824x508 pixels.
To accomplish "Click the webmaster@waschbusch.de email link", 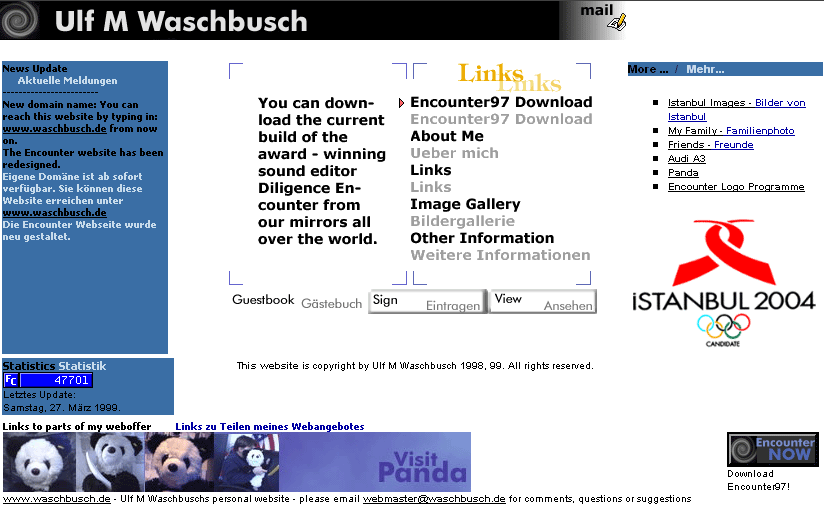I will pyautogui.click(x=433, y=498).
